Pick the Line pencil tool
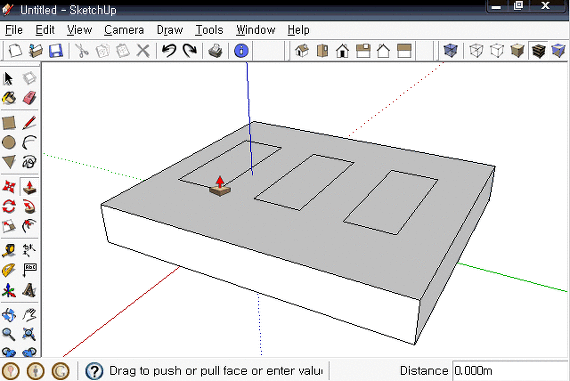The height and width of the screenshot is (381, 570). [29, 123]
